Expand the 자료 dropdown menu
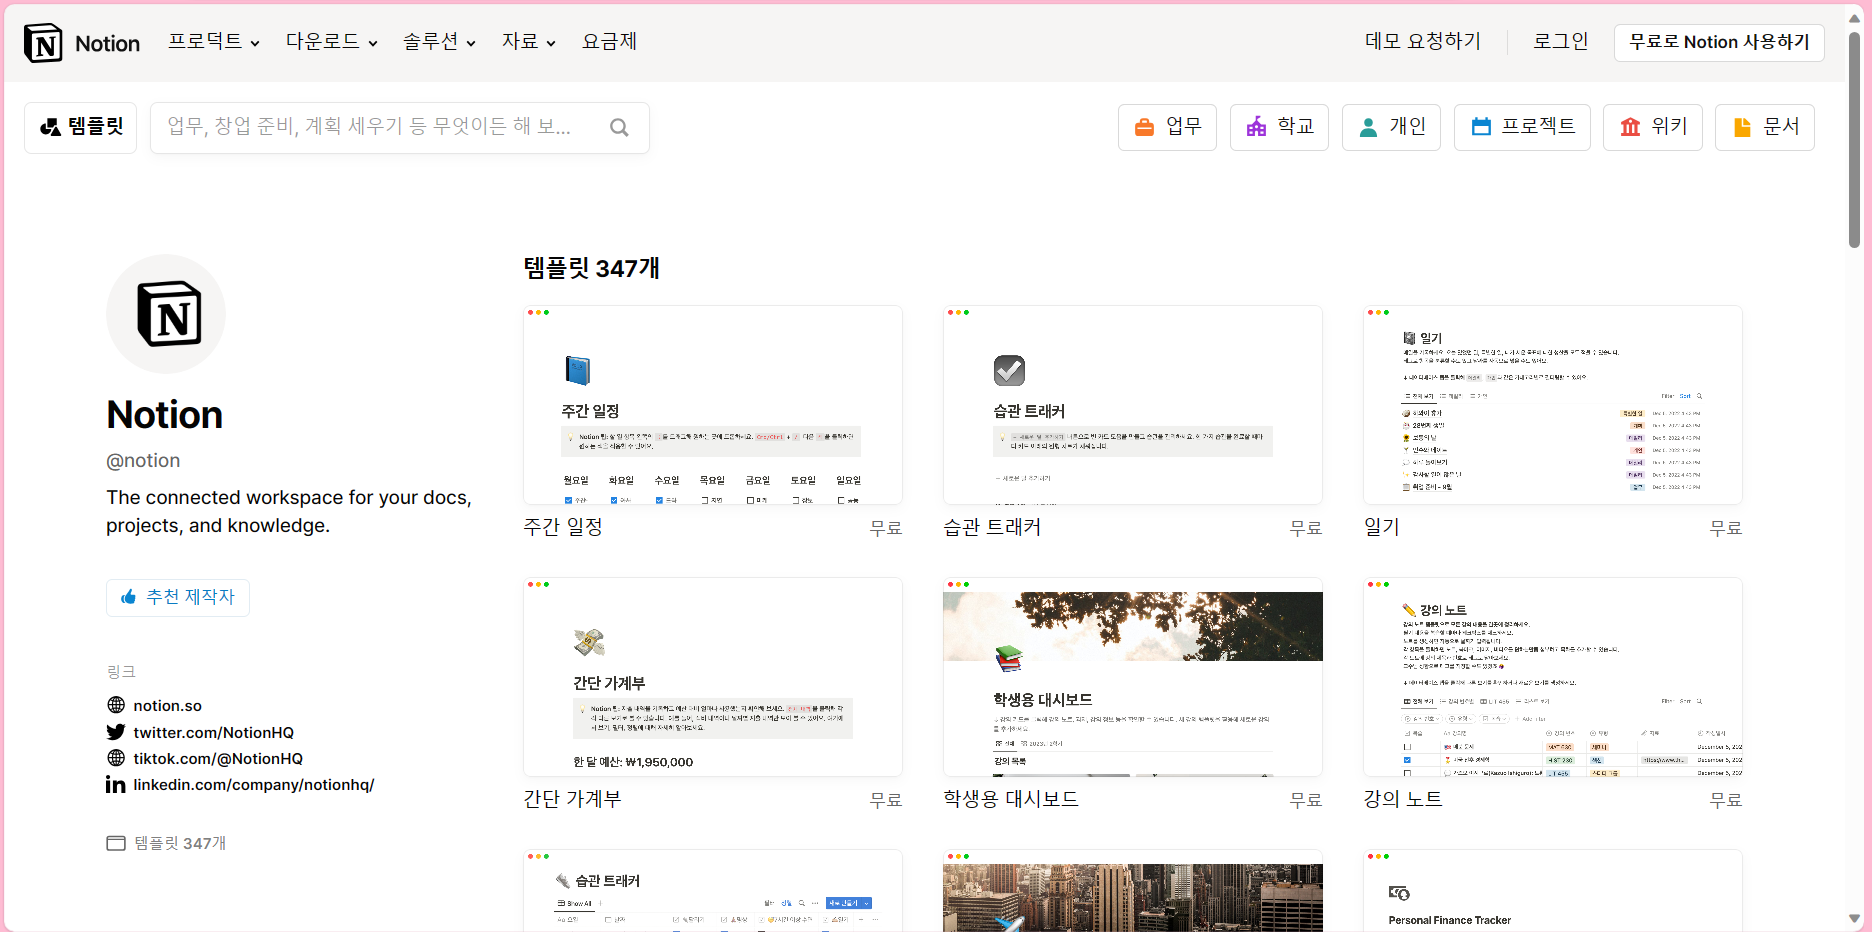 pos(528,41)
